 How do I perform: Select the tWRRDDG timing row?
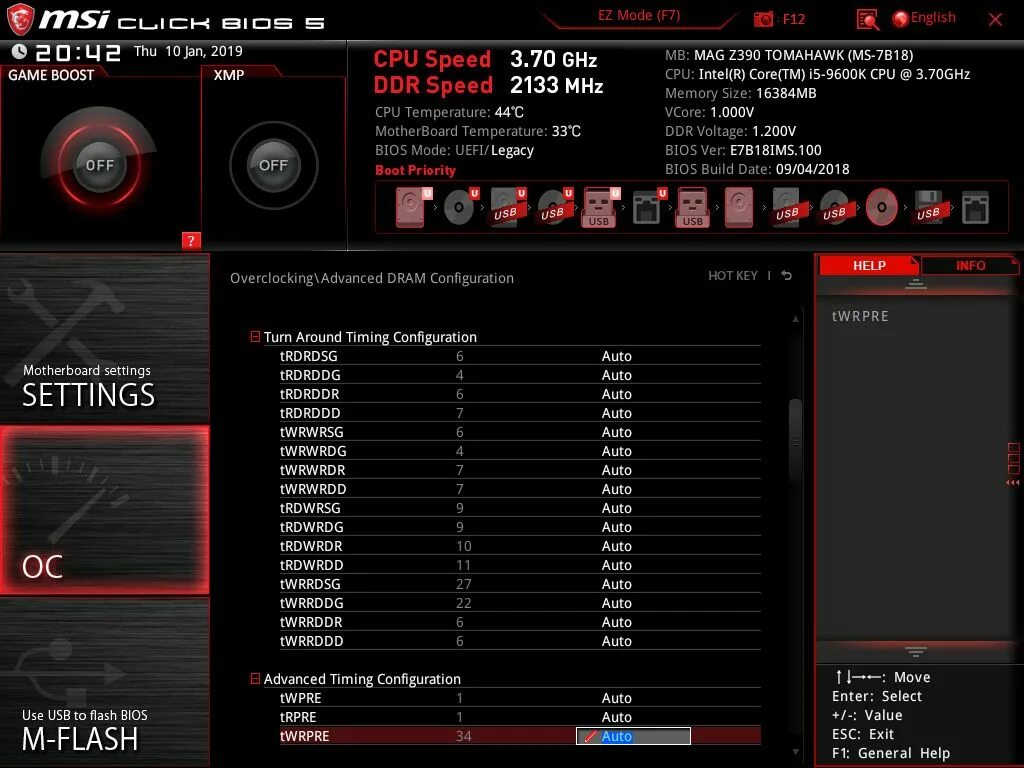point(520,603)
